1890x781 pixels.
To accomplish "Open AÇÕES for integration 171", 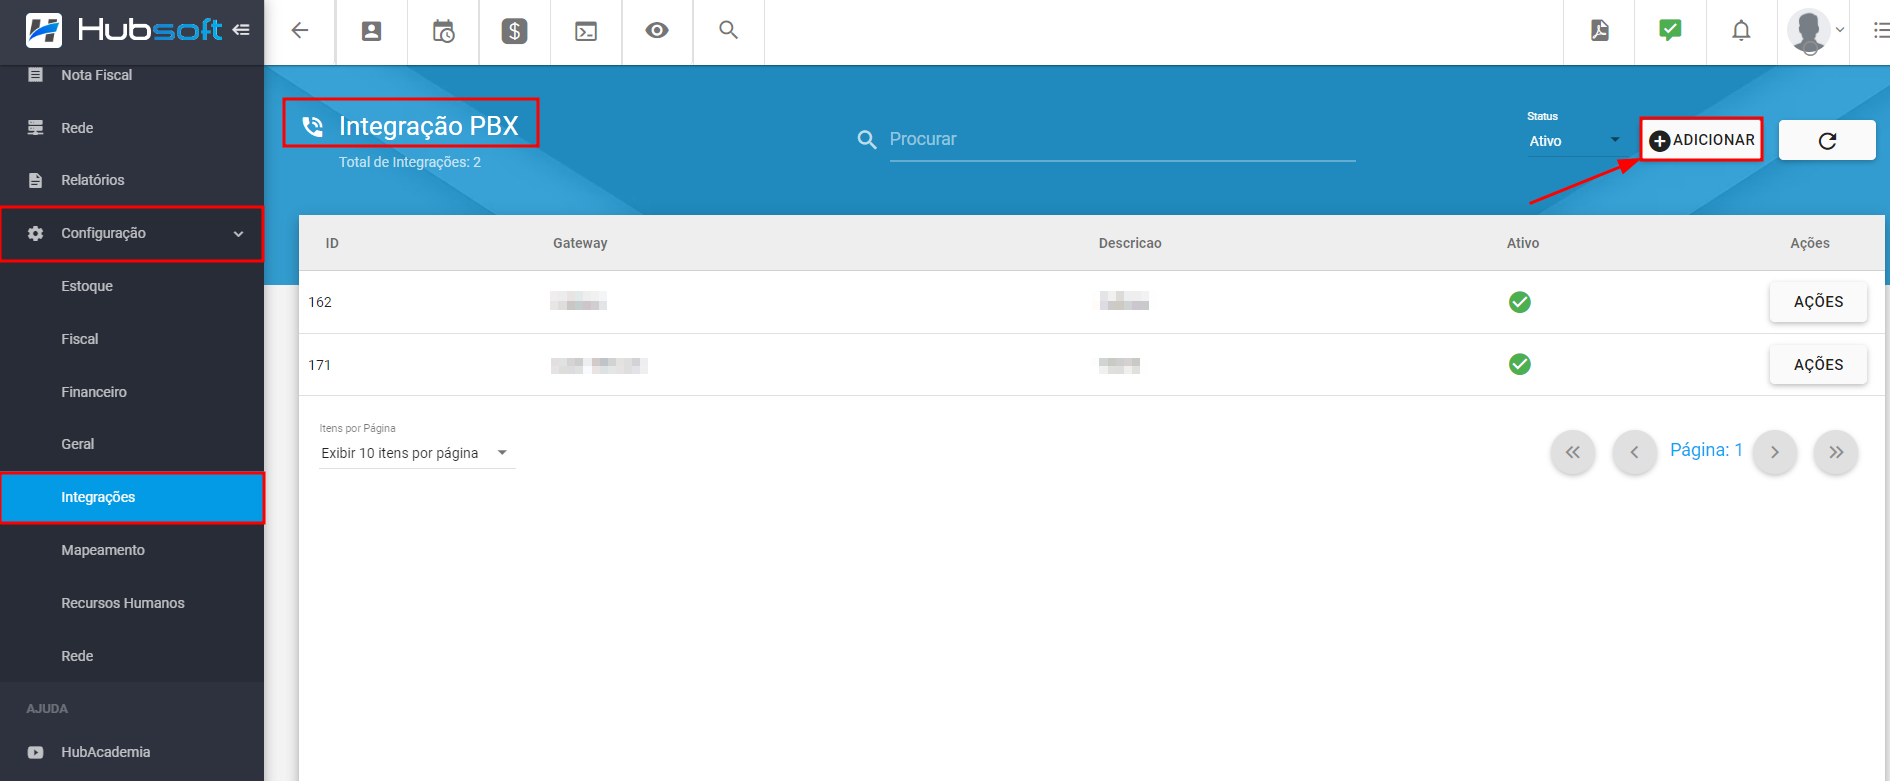I will (x=1818, y=365).
